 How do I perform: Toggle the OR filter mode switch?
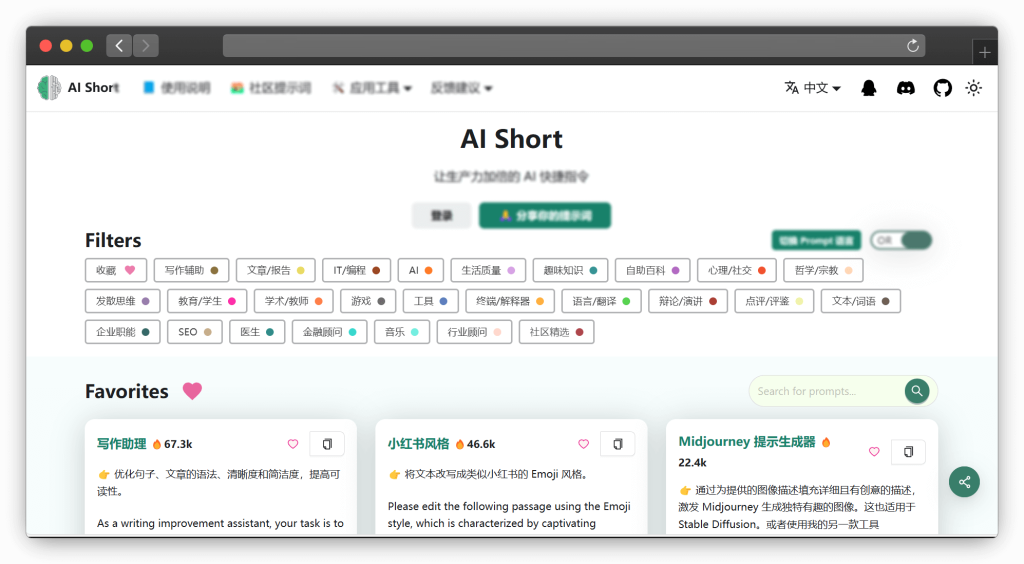coord(901,240)
